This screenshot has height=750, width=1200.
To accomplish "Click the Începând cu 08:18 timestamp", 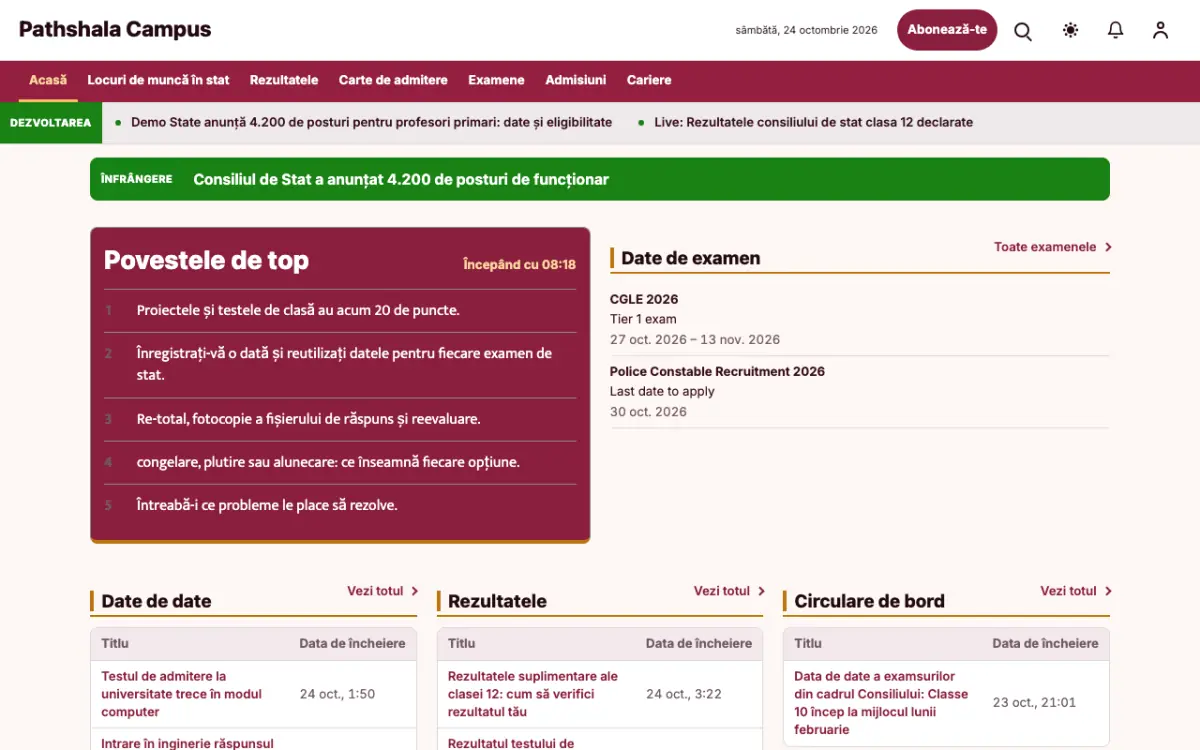I will [x=519, y=264].
